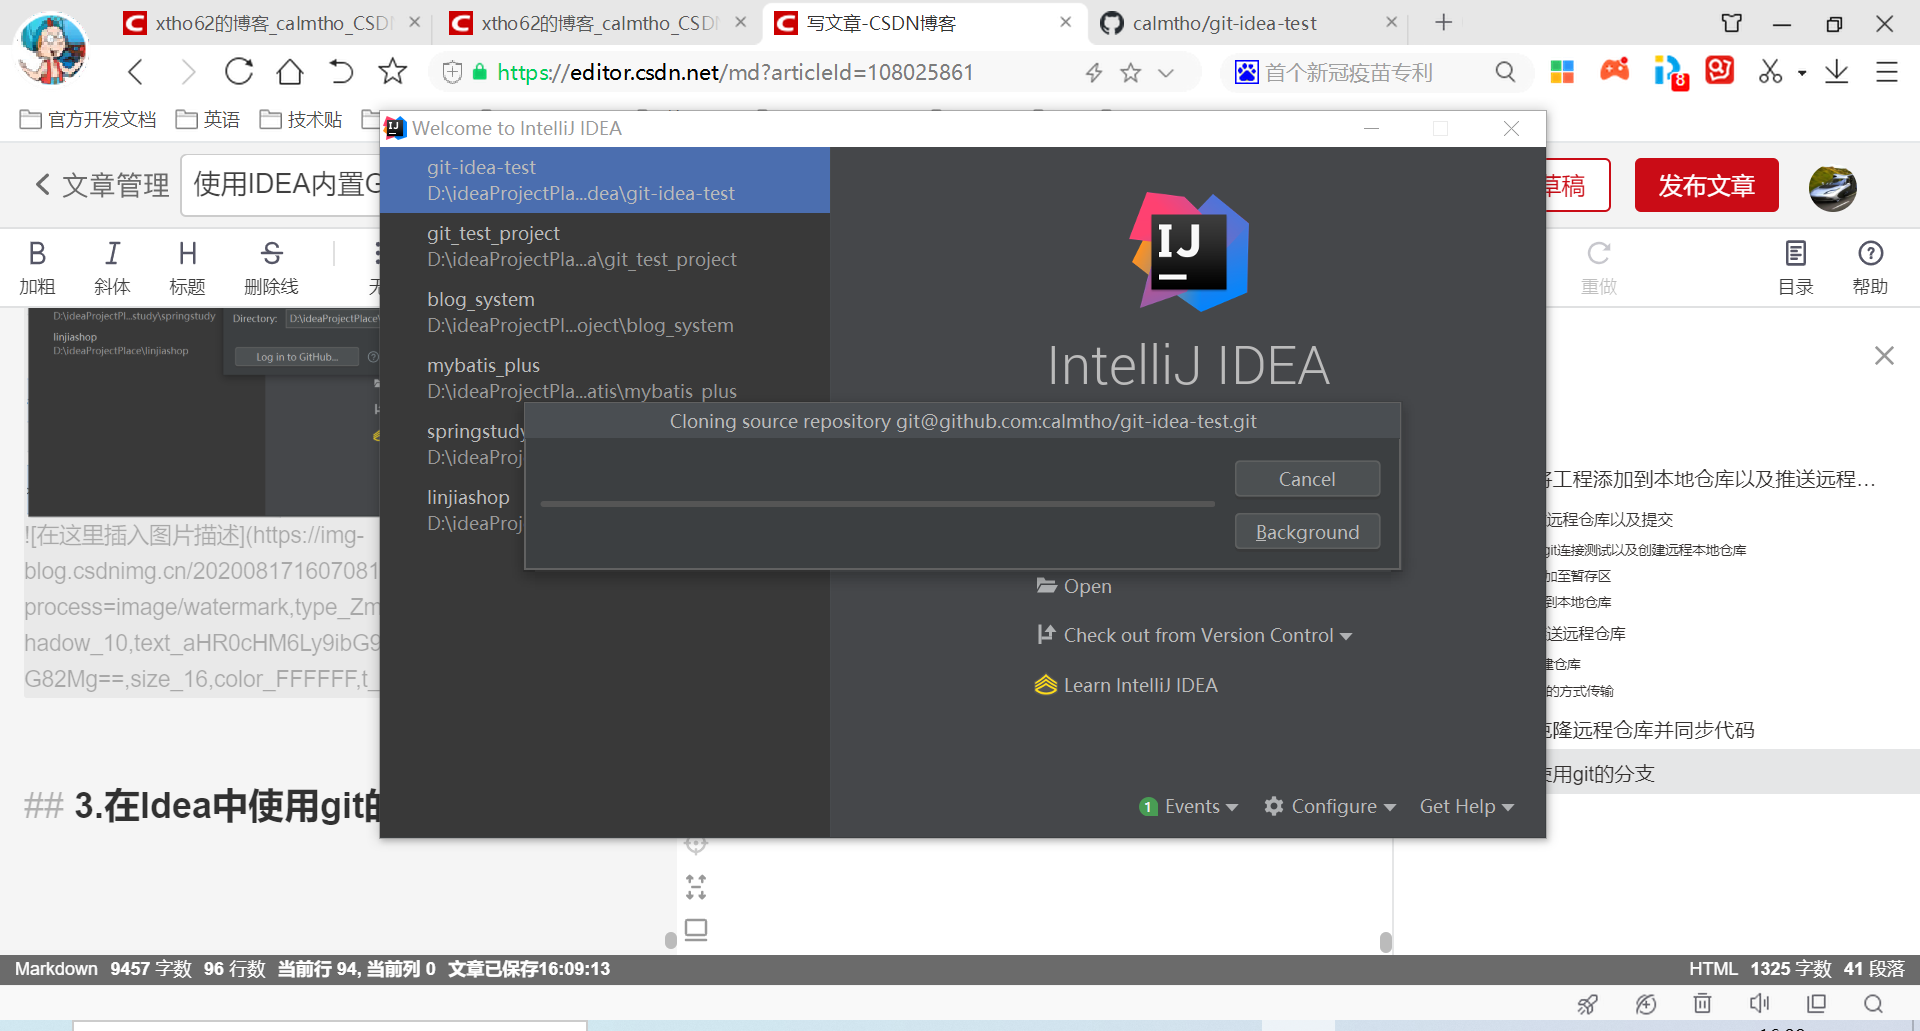
Task: Click the browser search magnifier
Action: click(1505, 72)
